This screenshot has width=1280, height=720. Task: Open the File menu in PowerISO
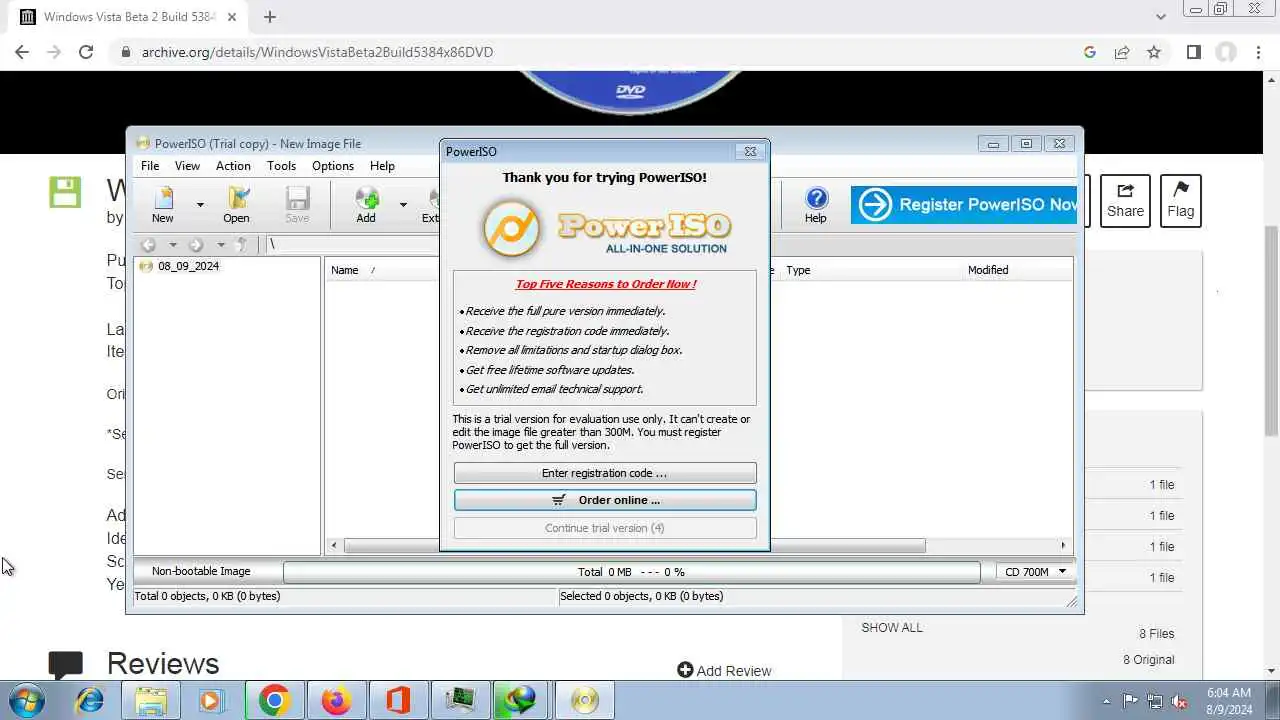(x=150, y=166)
